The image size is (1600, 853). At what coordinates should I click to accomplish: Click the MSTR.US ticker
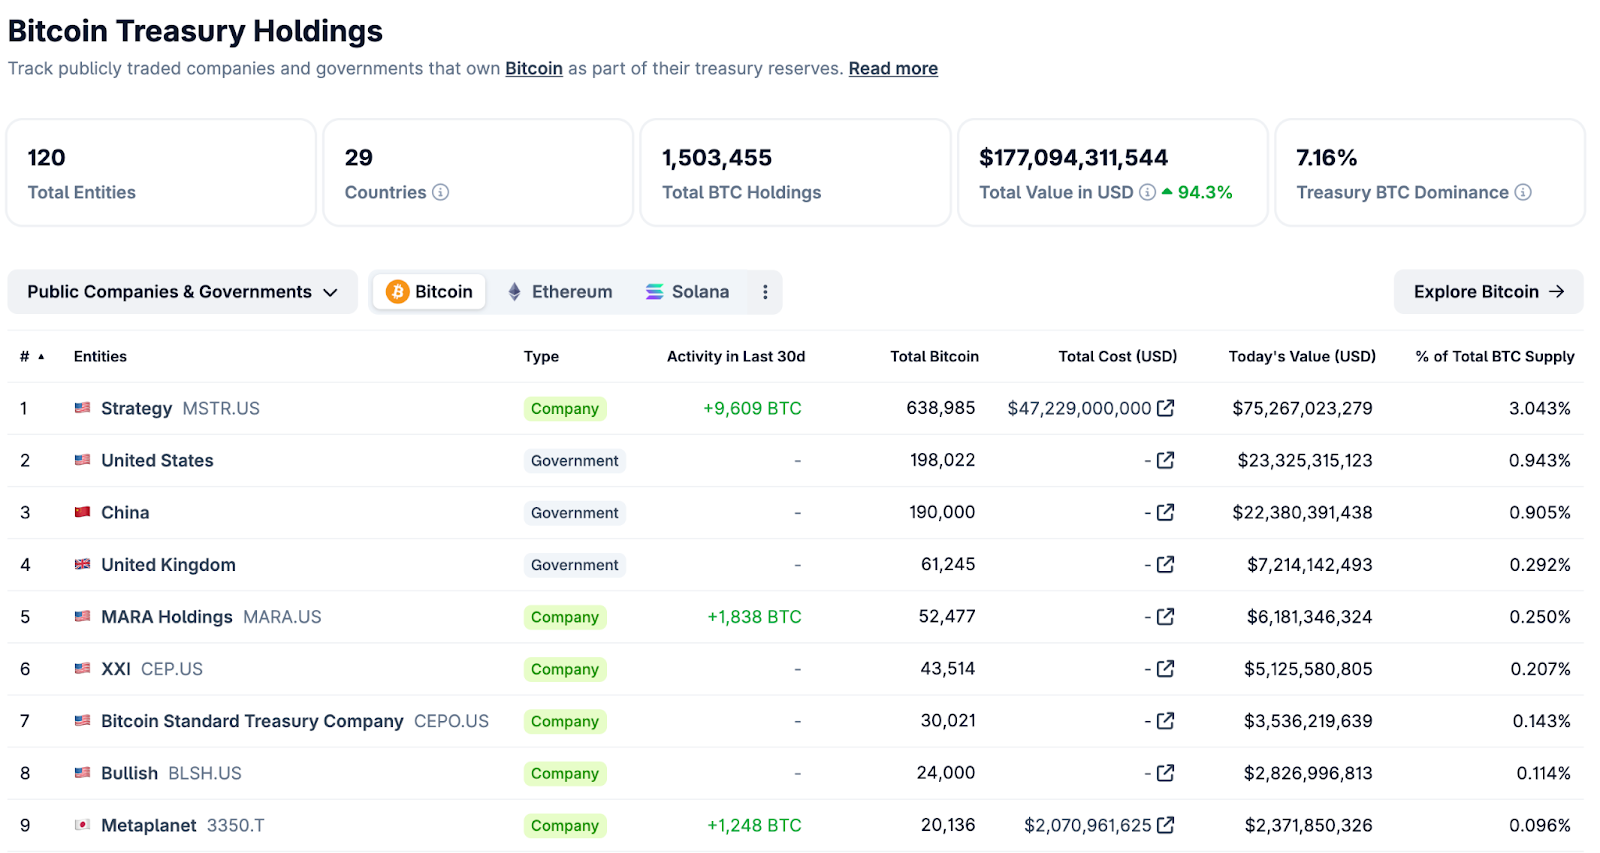point(221,408)
